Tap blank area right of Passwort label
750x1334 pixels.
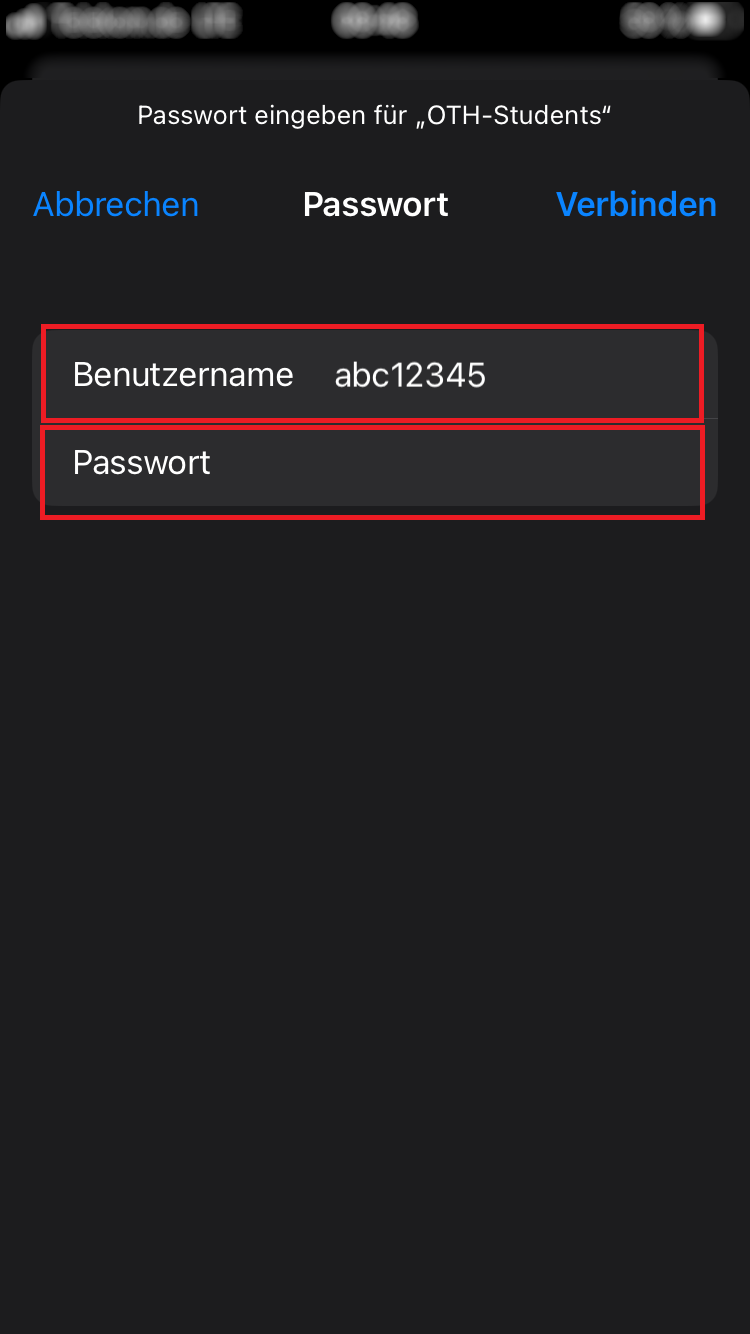tap(450, 463)
